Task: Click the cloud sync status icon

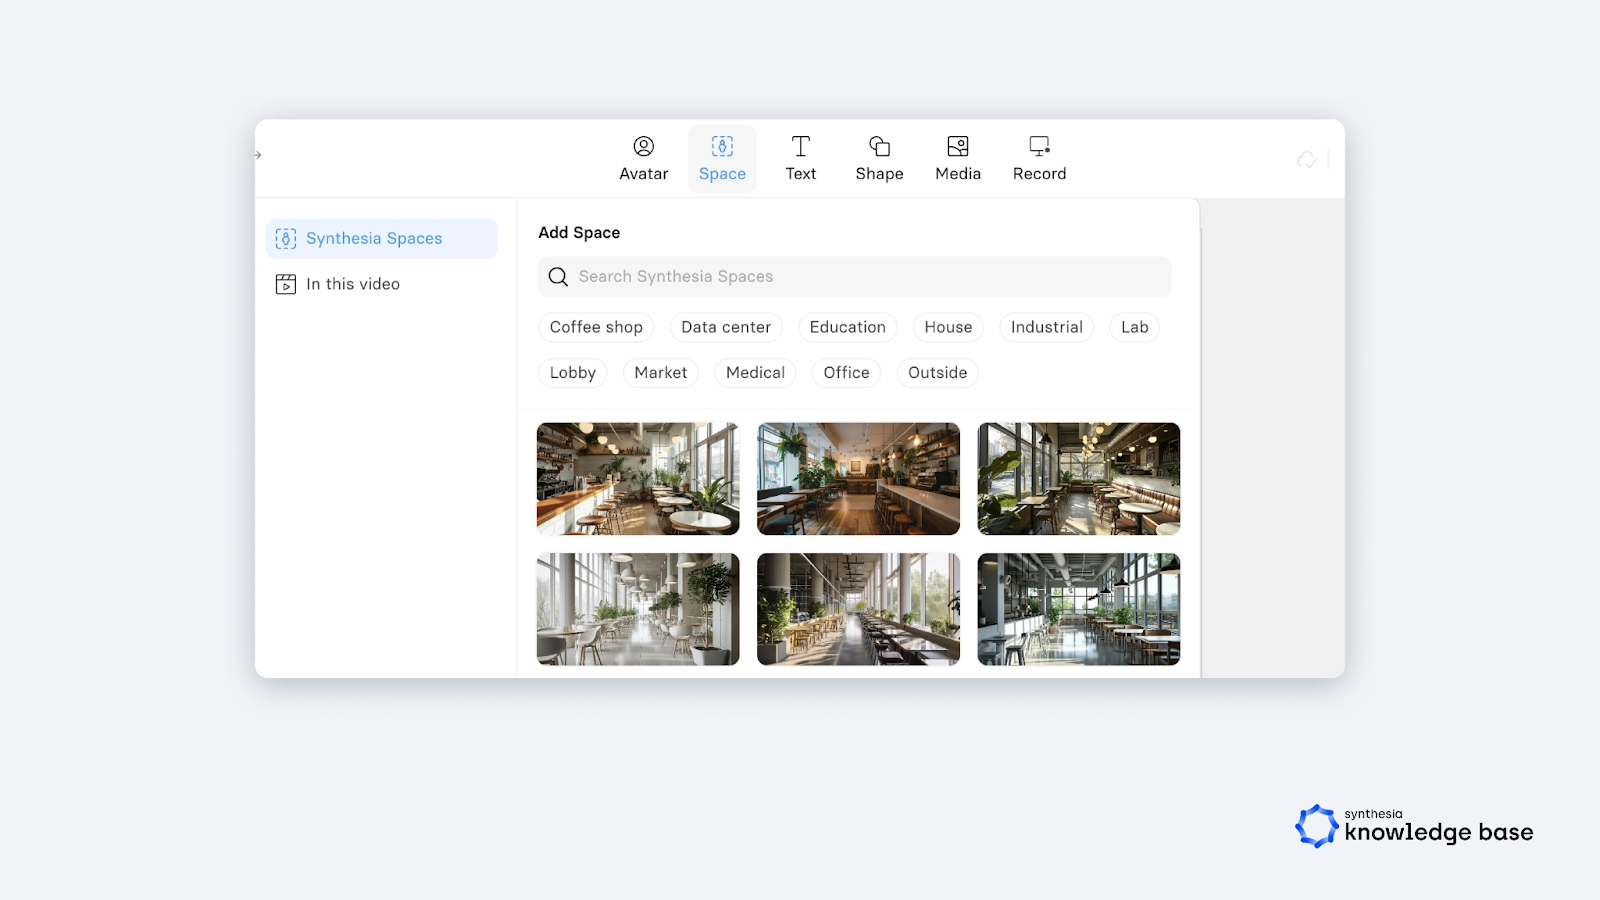Action: (1306, 160)
